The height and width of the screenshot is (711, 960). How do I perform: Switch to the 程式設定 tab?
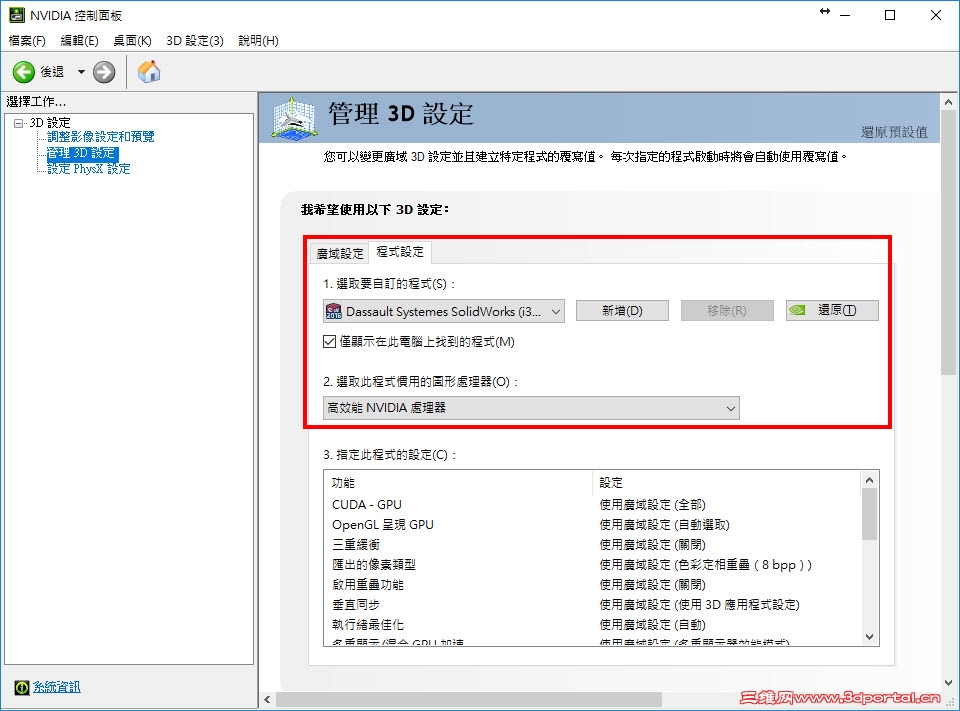point(400,252)
